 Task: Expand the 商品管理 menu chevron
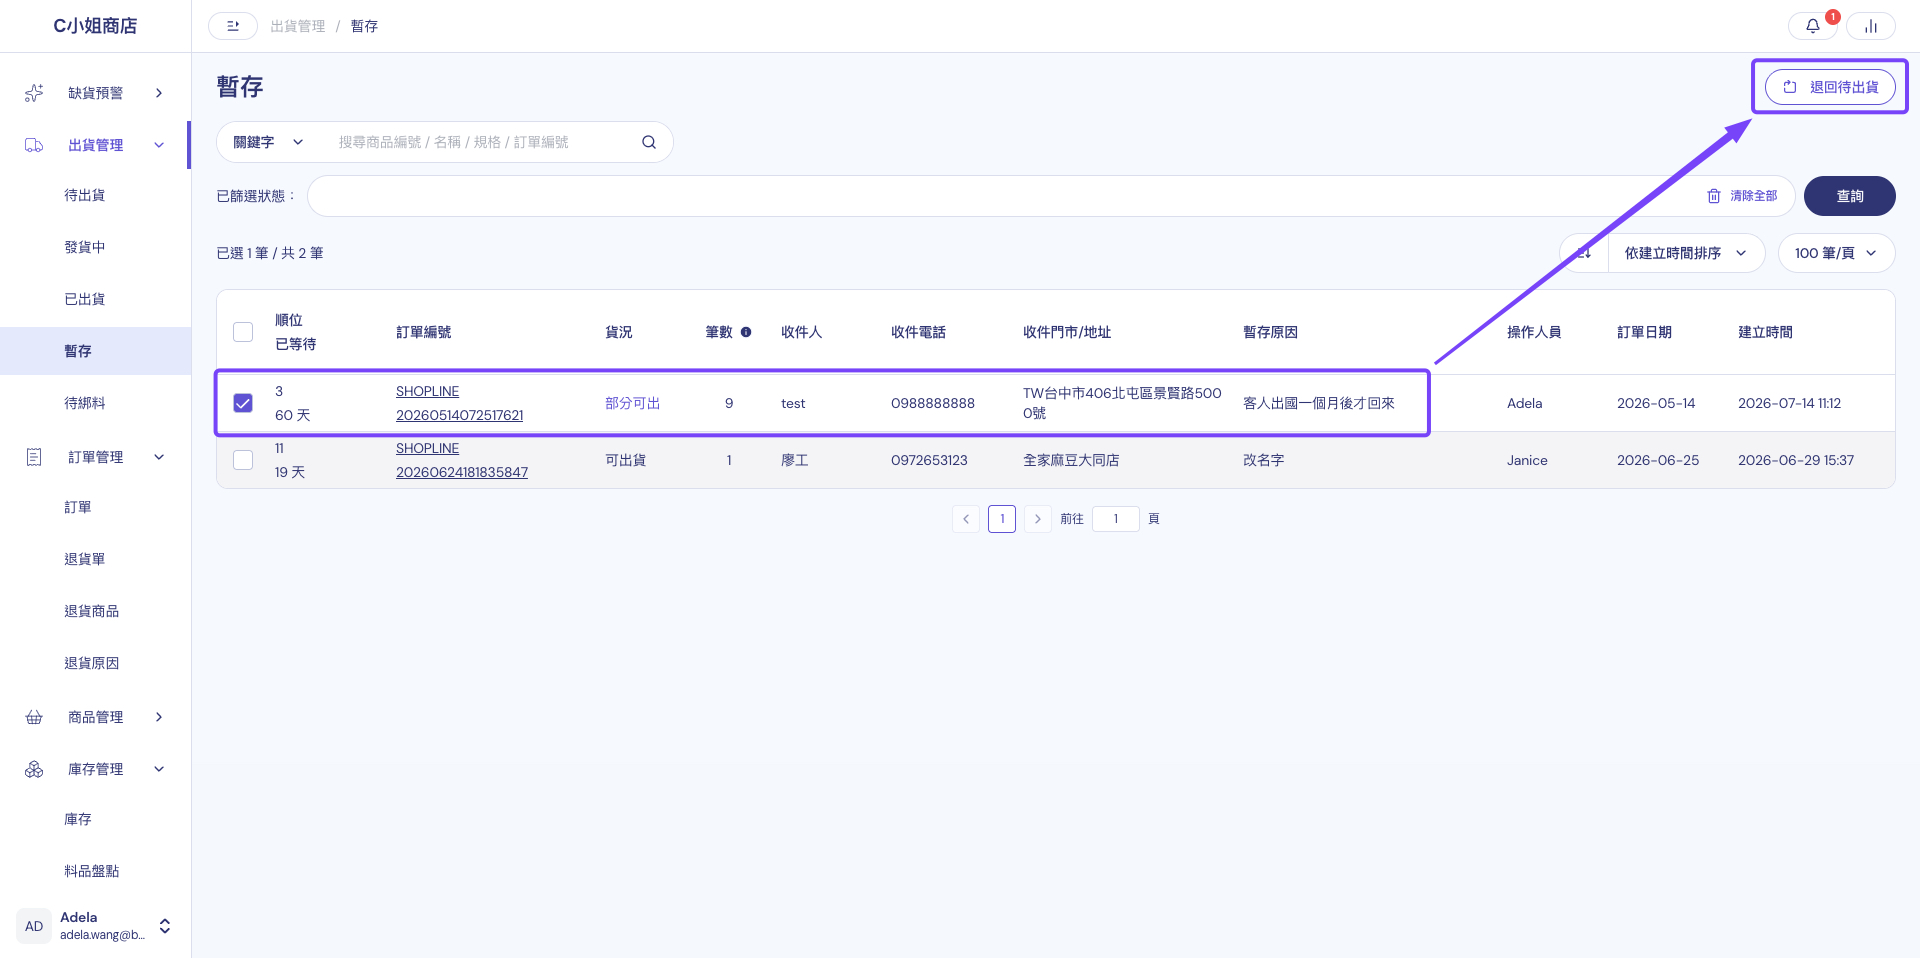[159, 717]
